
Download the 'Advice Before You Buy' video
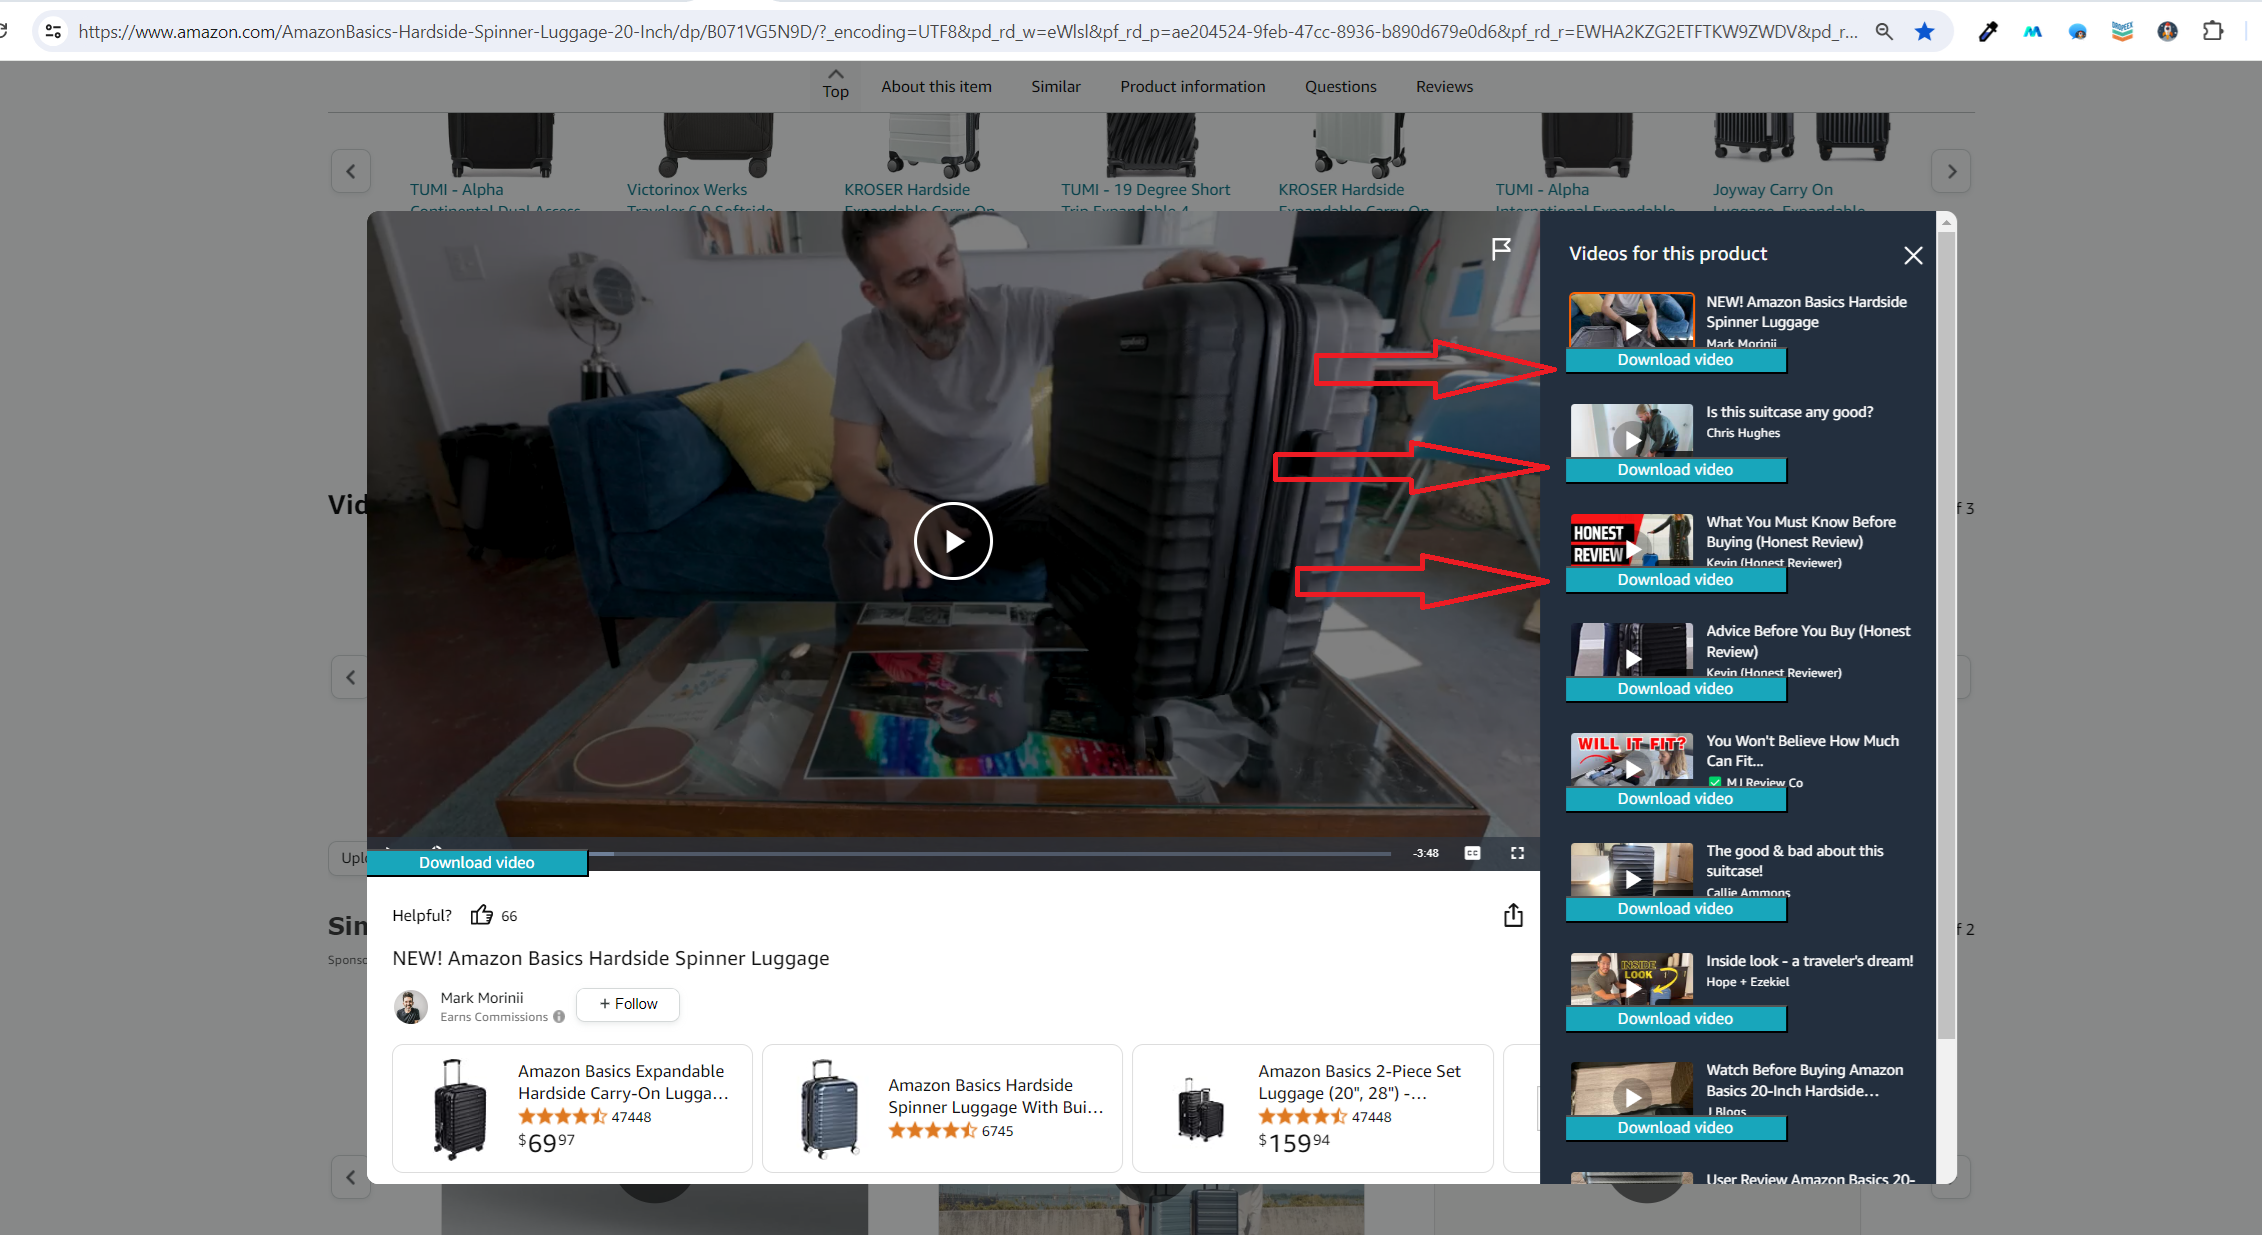pos(1675,689)
